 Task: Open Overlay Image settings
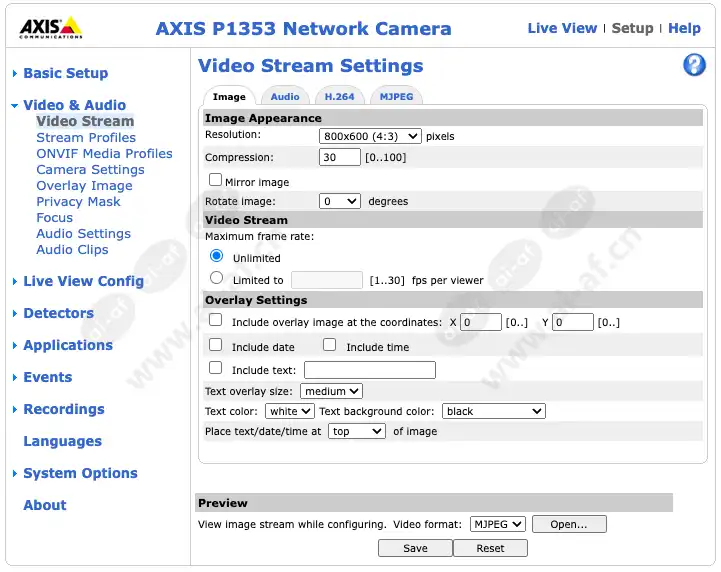click(x=84, y=186)
